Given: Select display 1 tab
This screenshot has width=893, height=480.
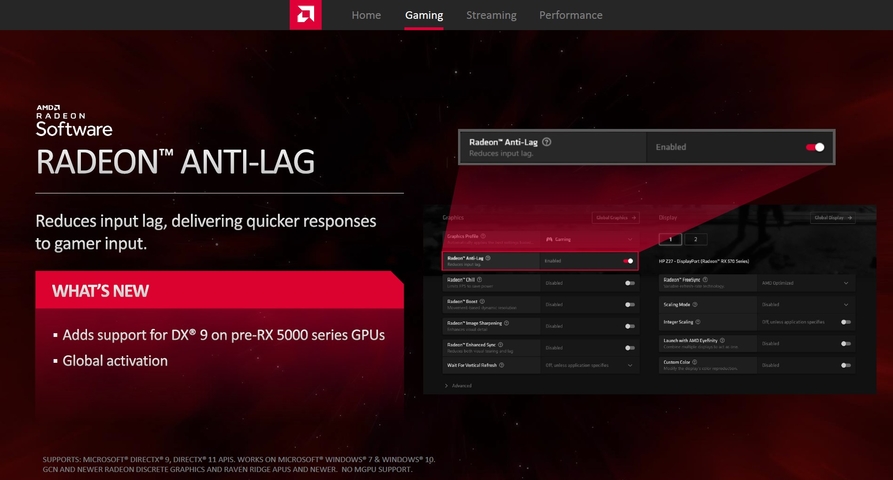Looking at the screenshot, I should (670, 239).
